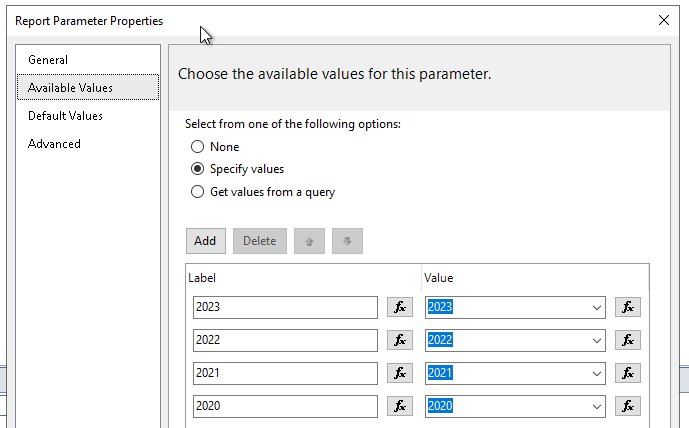Expand the 2023 Value dropdown
This screenshot has width=689, height=428.
click(x=597, y=307)
